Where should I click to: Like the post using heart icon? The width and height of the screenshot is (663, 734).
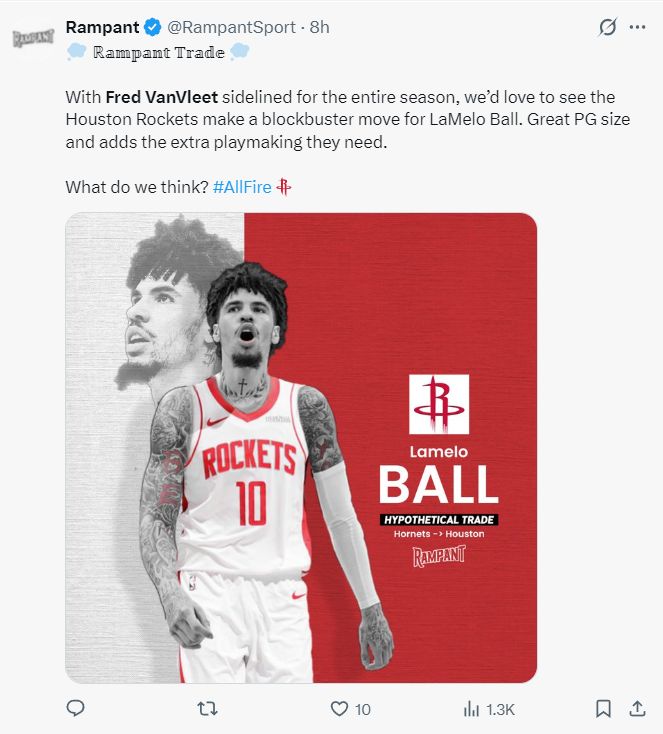pos(339,709)
